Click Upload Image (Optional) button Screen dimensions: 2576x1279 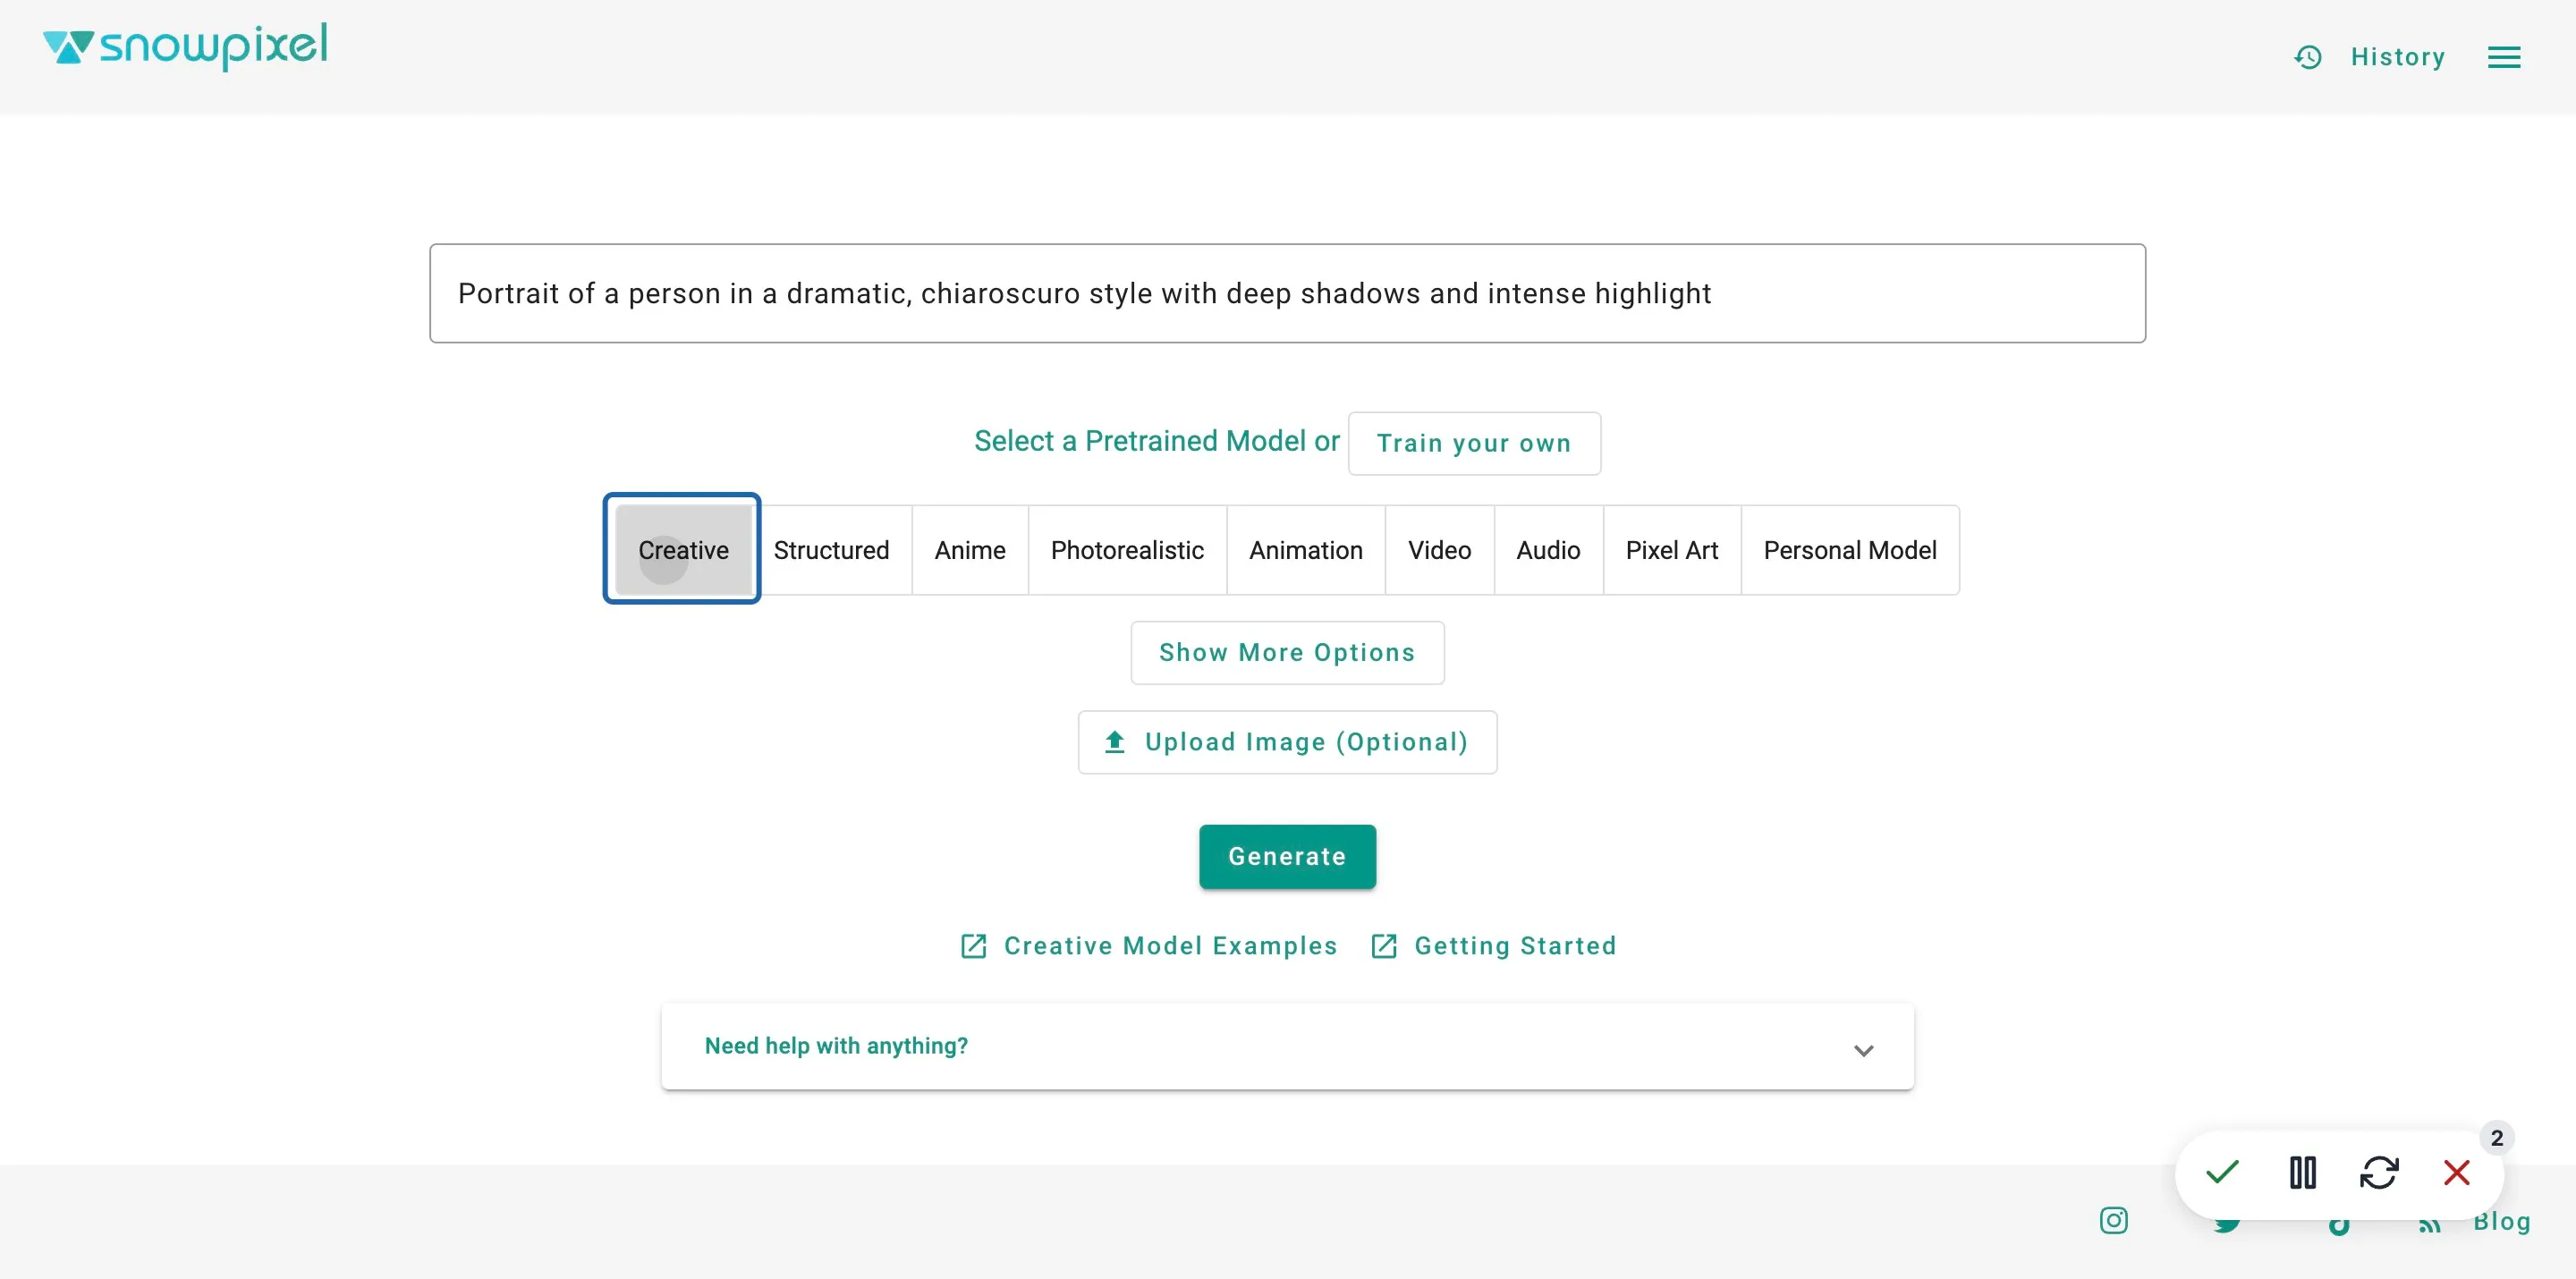(1287, 742)
